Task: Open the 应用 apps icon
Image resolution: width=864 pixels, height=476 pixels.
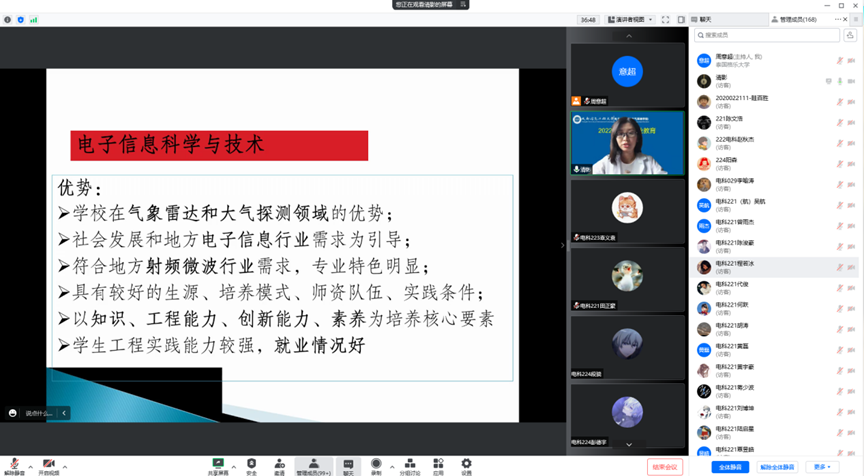Action: (x=438, y=464)
